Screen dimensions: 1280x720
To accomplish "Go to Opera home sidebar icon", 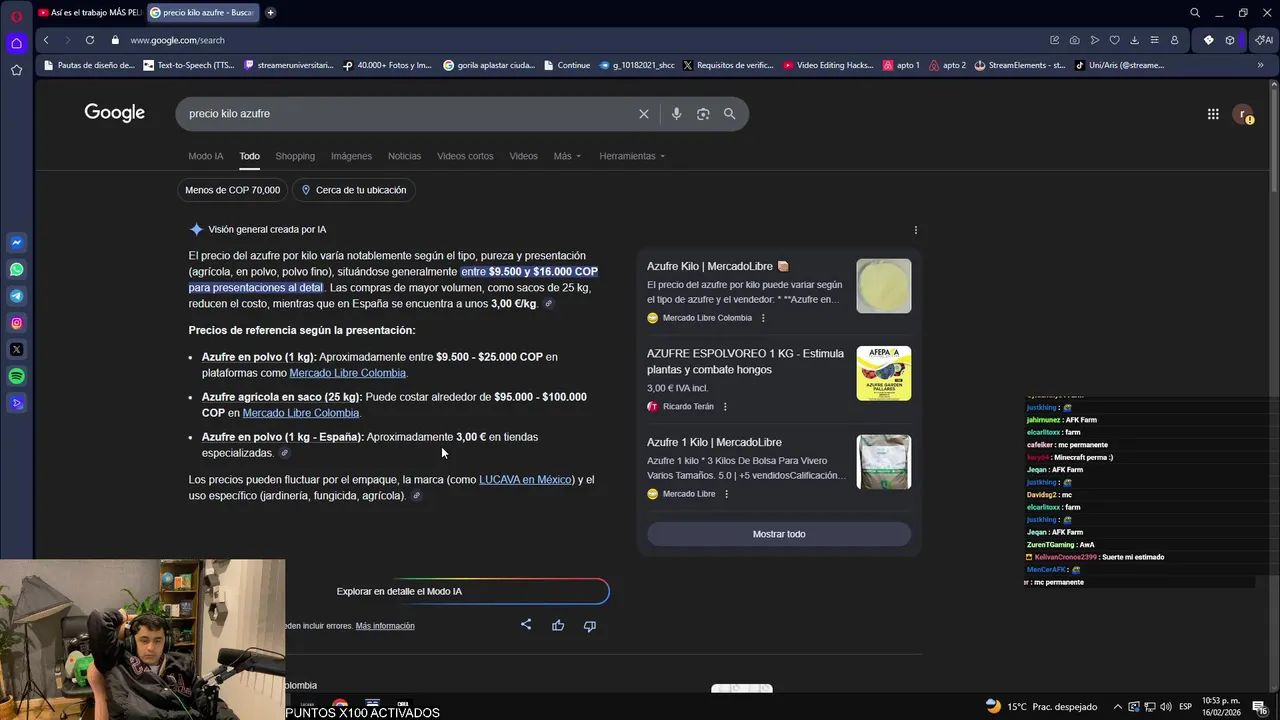I will 16,43.
